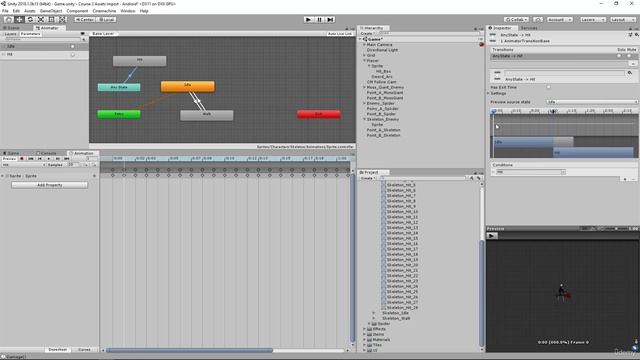640x360 pixels.
Task: Select the orange Idle state node
Action: [x=187, y=86]
